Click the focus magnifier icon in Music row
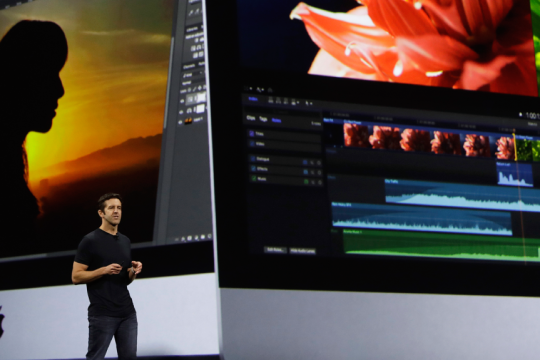 pos(313,182)
